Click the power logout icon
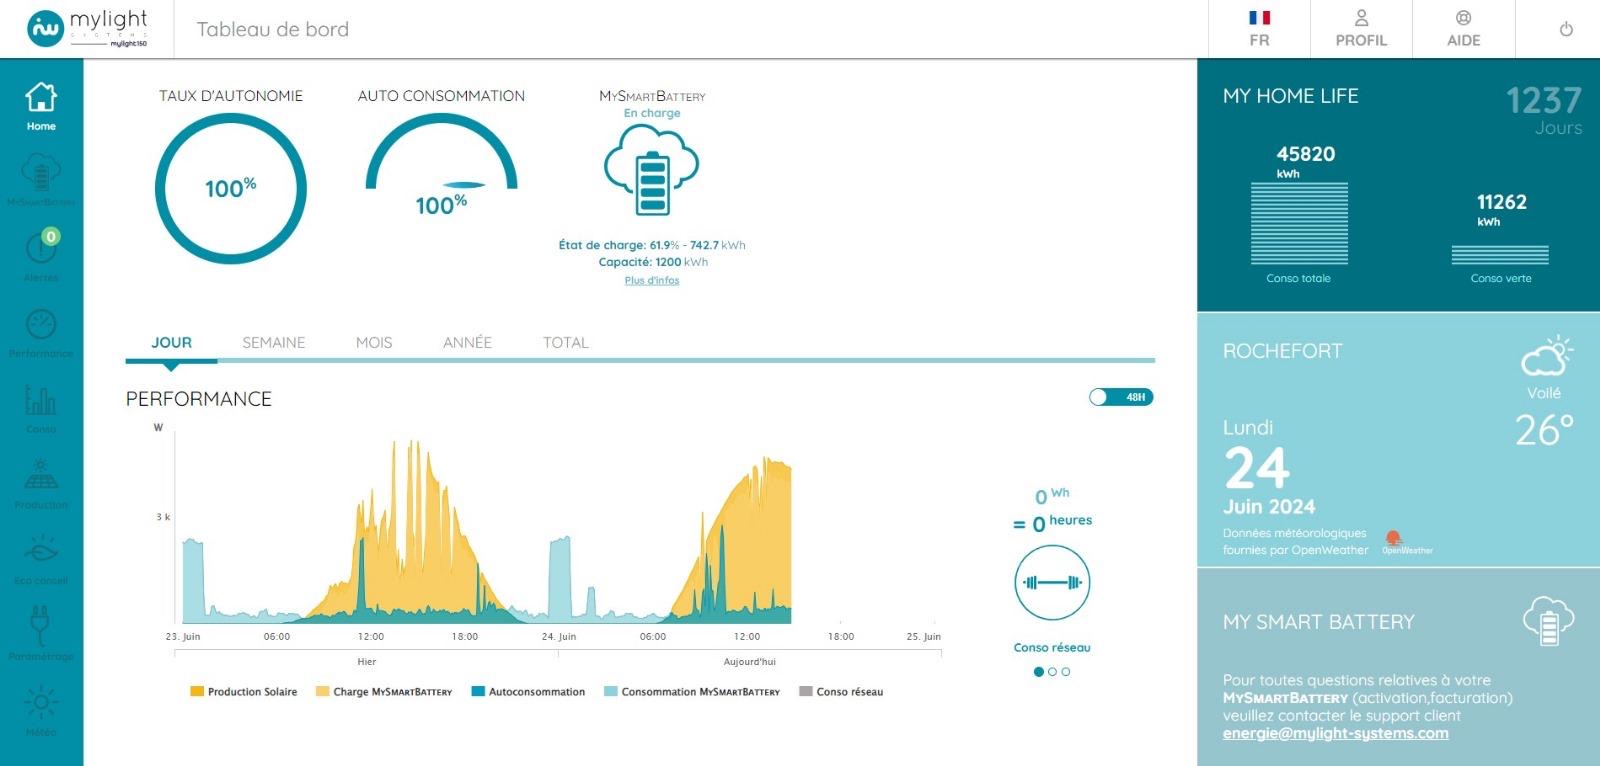Image resolution: width=1600 pixels, height=766 pixels. [x=1566, y=29]
